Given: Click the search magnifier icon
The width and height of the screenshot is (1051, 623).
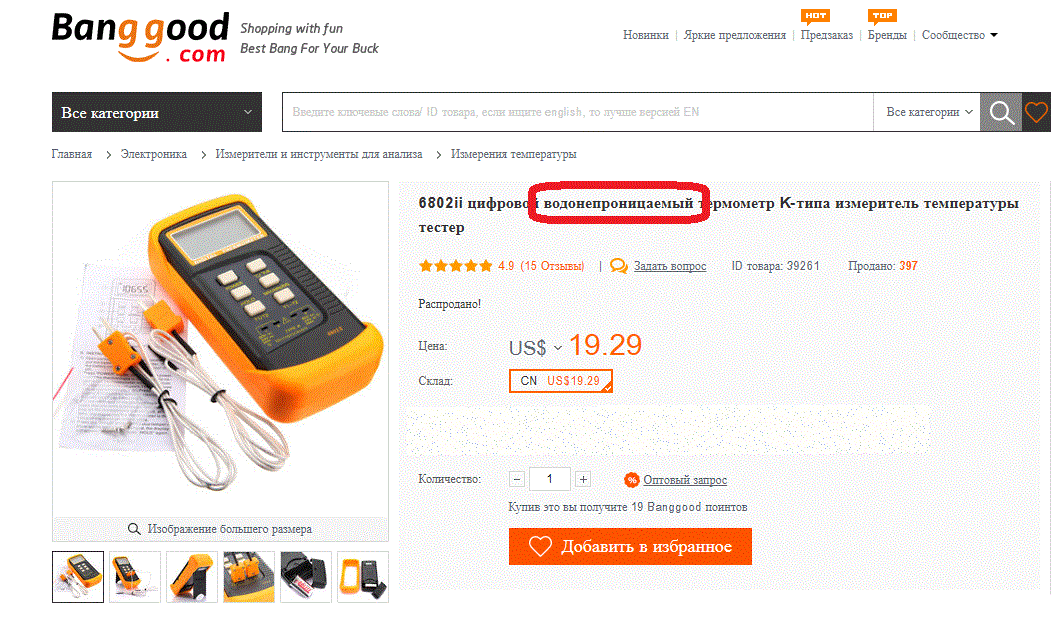Looking at the screenshot, I should pyautogui.click(x=1001, y=112).
